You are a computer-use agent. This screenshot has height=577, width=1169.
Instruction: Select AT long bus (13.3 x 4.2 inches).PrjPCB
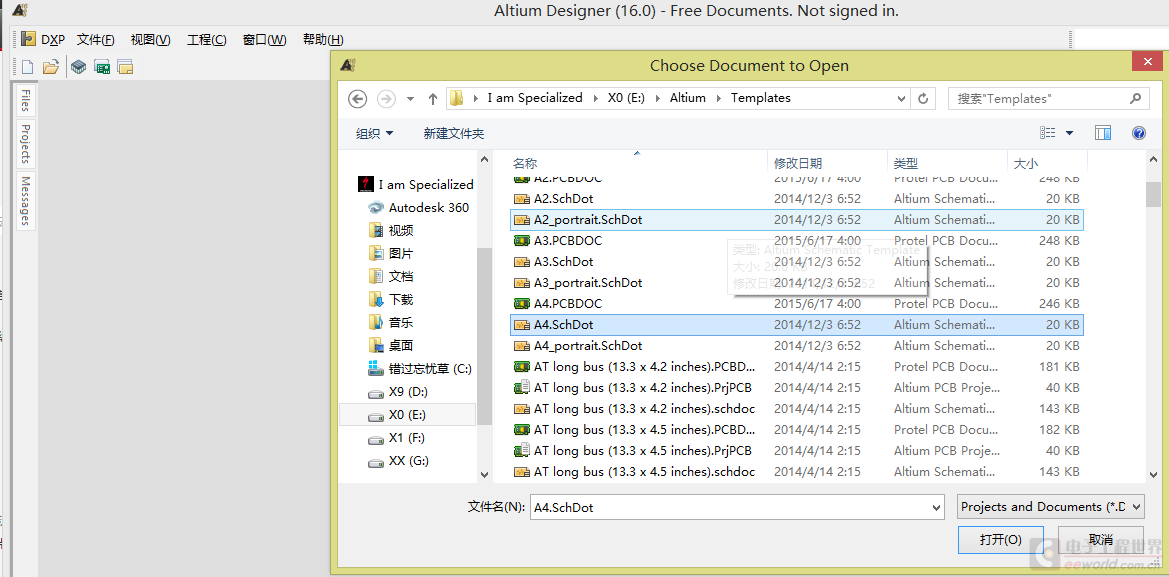[796, 388]
